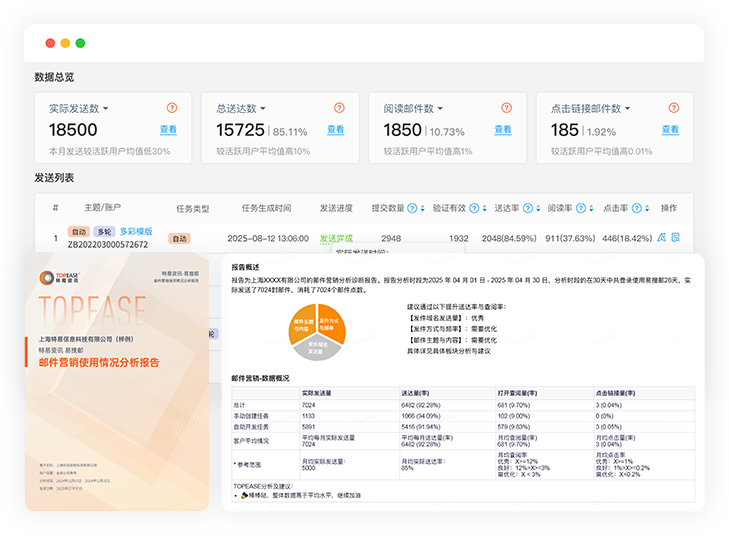Click info icon next to 提交数量 column
Image resolution: width=729 pixels, height=536 pixels.
pyautogui.click(x=412, y=208)
